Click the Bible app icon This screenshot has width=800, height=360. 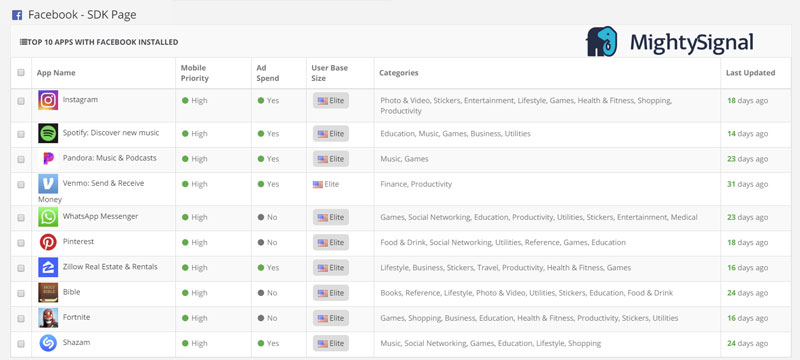(x=48, y=292)
